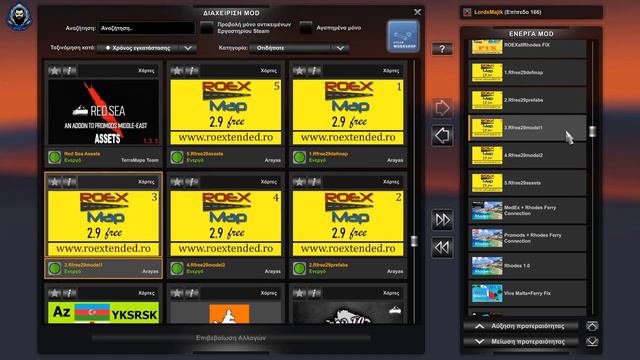Move mod to bottom priority icon
Image resolution: width=640 pixels, height=360 pixels.
click(592, 341)
